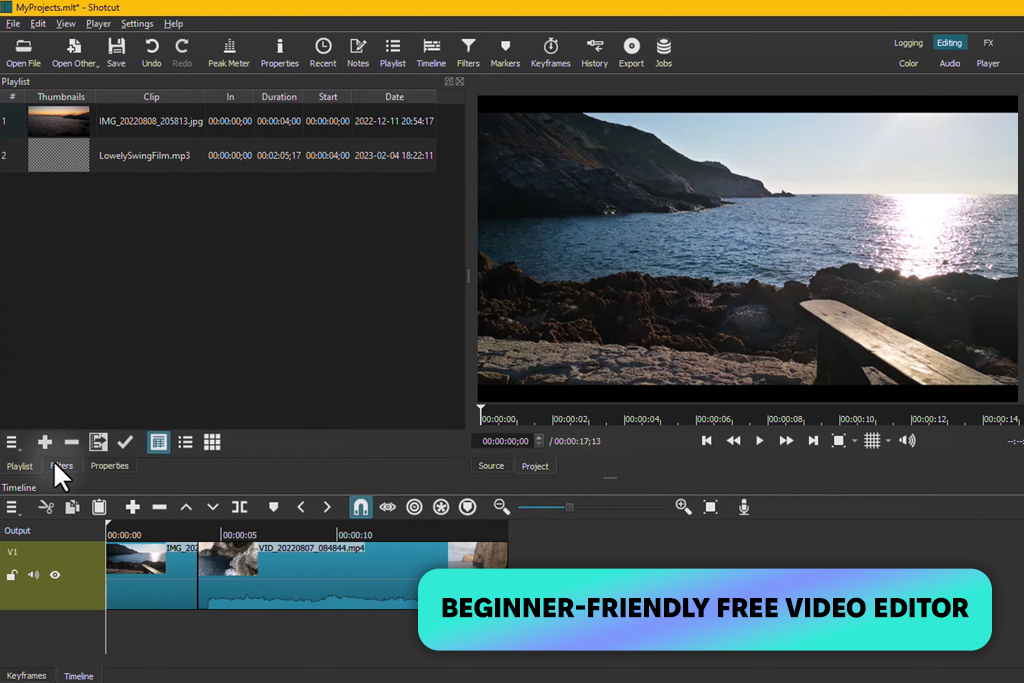Switch to Editing layout
The height and width of the screenshot is (683, 1024).
949,43
